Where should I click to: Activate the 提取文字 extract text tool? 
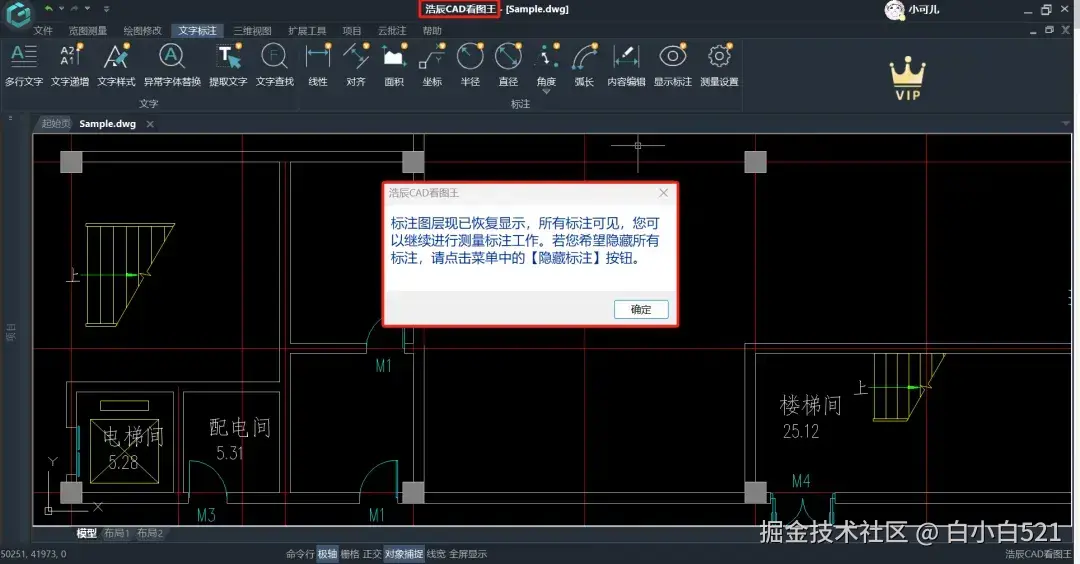228,65
